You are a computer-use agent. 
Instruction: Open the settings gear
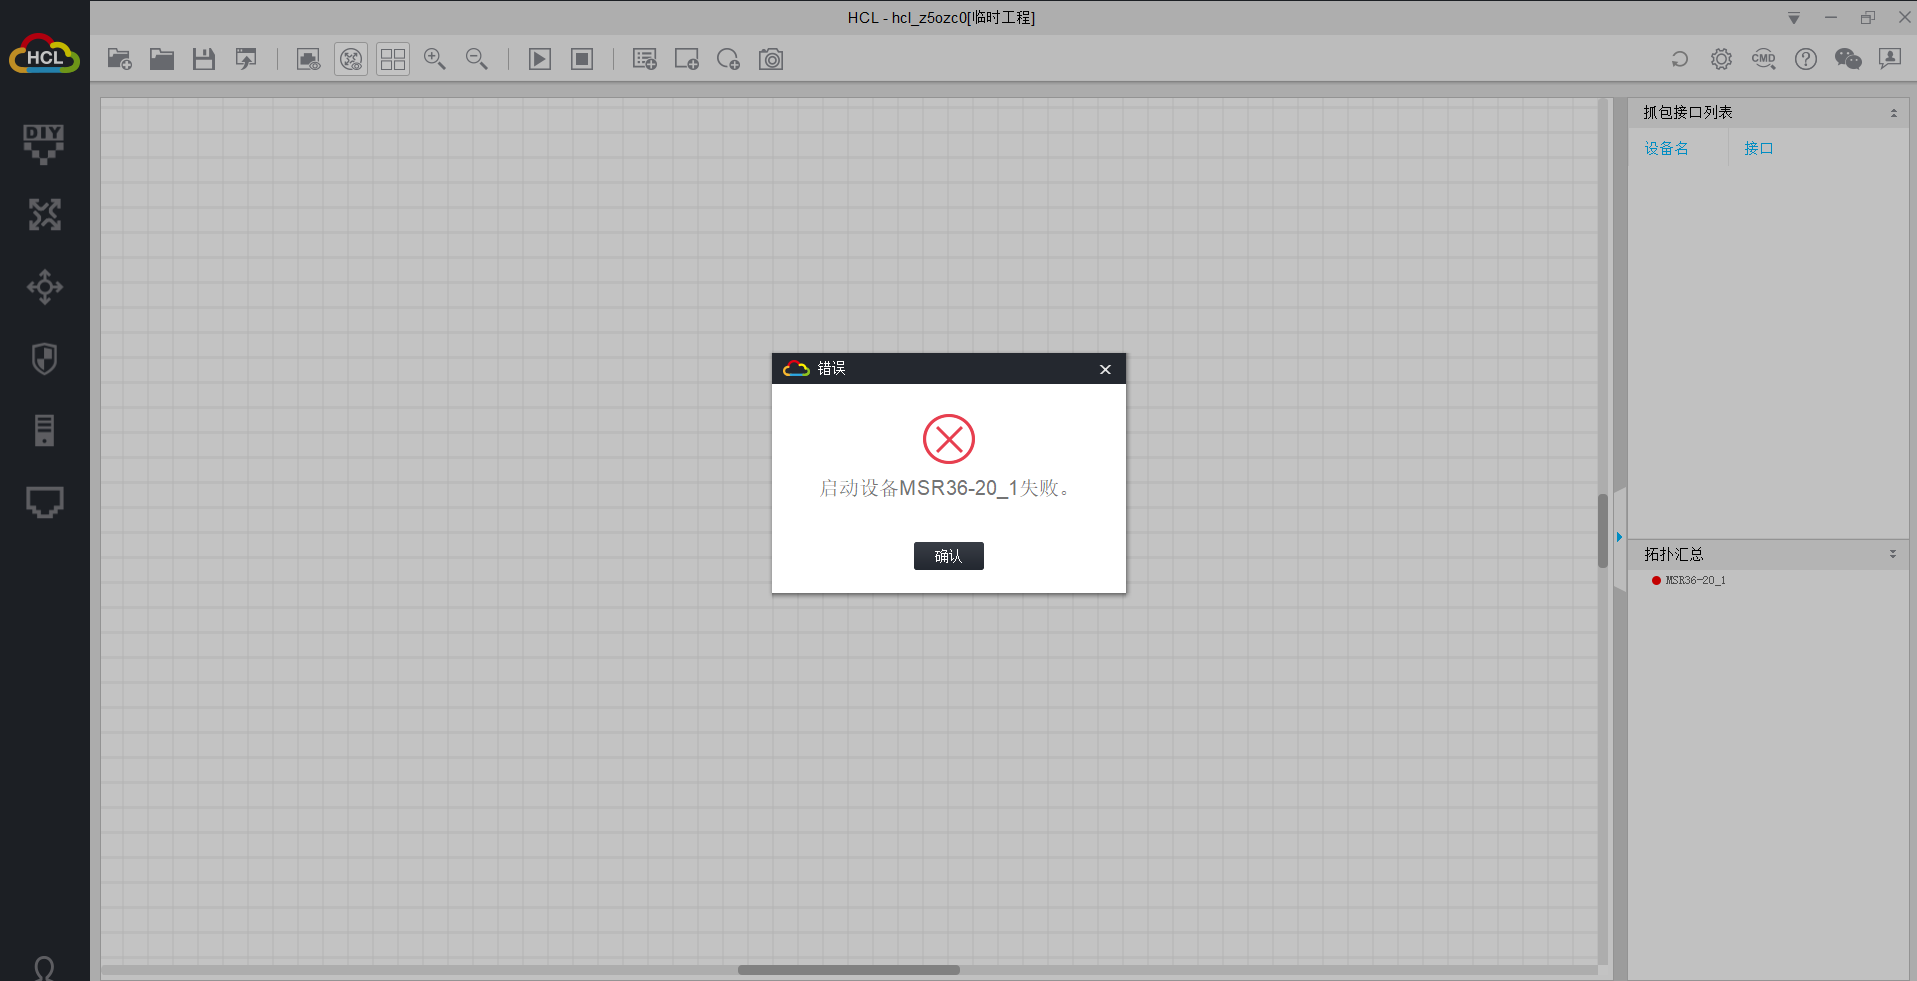(x=1721, y=60)
